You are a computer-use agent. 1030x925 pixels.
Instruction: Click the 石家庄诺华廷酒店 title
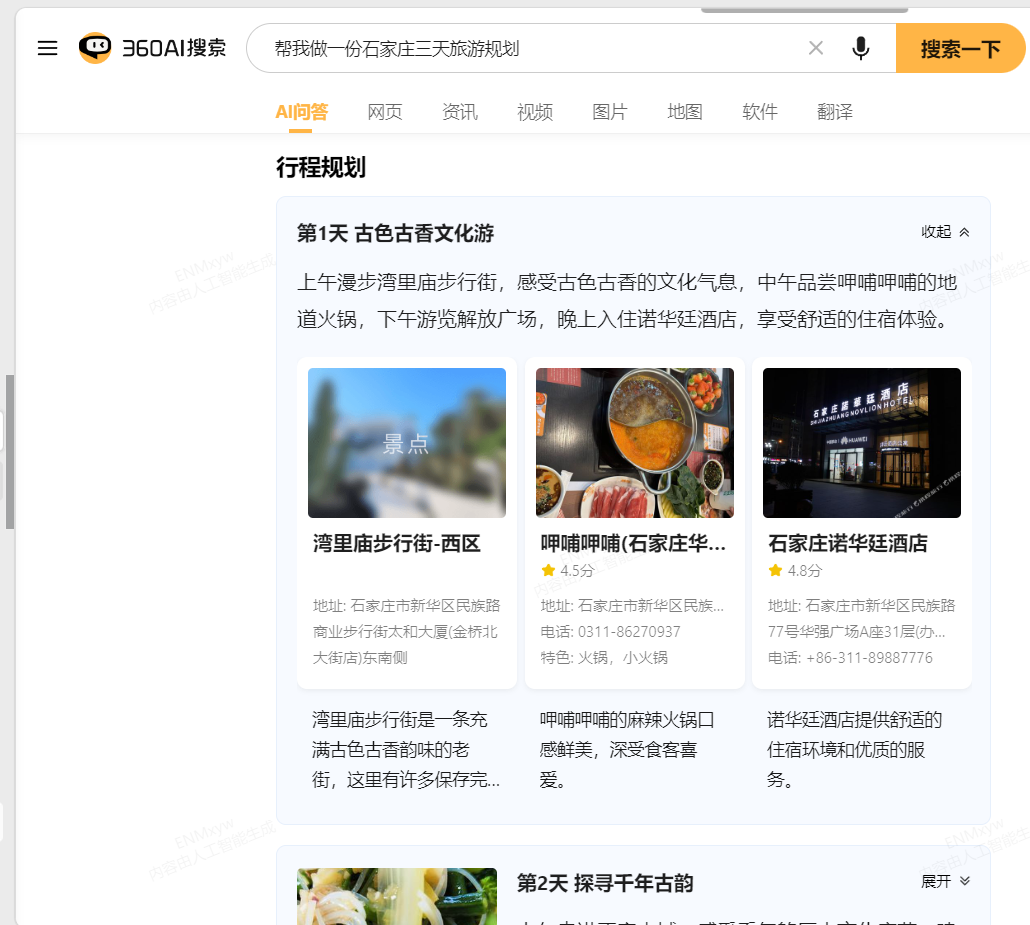pyautogui.click(x=848, y=543)
